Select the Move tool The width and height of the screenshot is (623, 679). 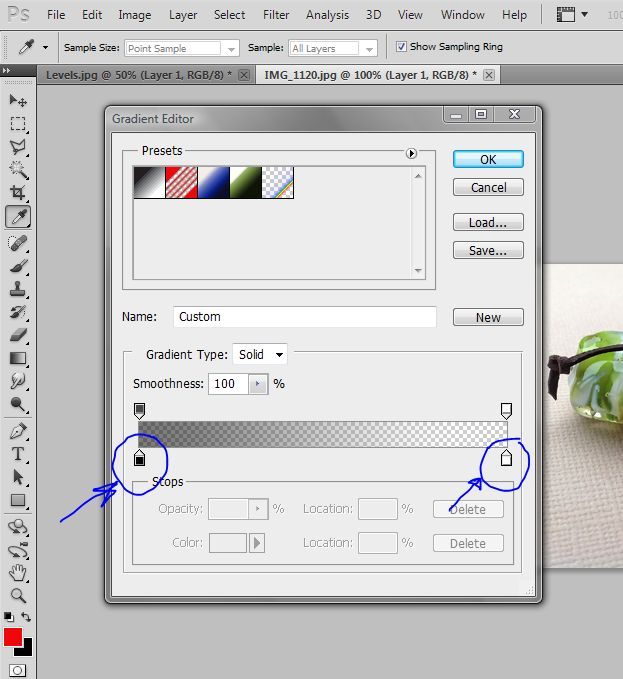click(18, 101)
